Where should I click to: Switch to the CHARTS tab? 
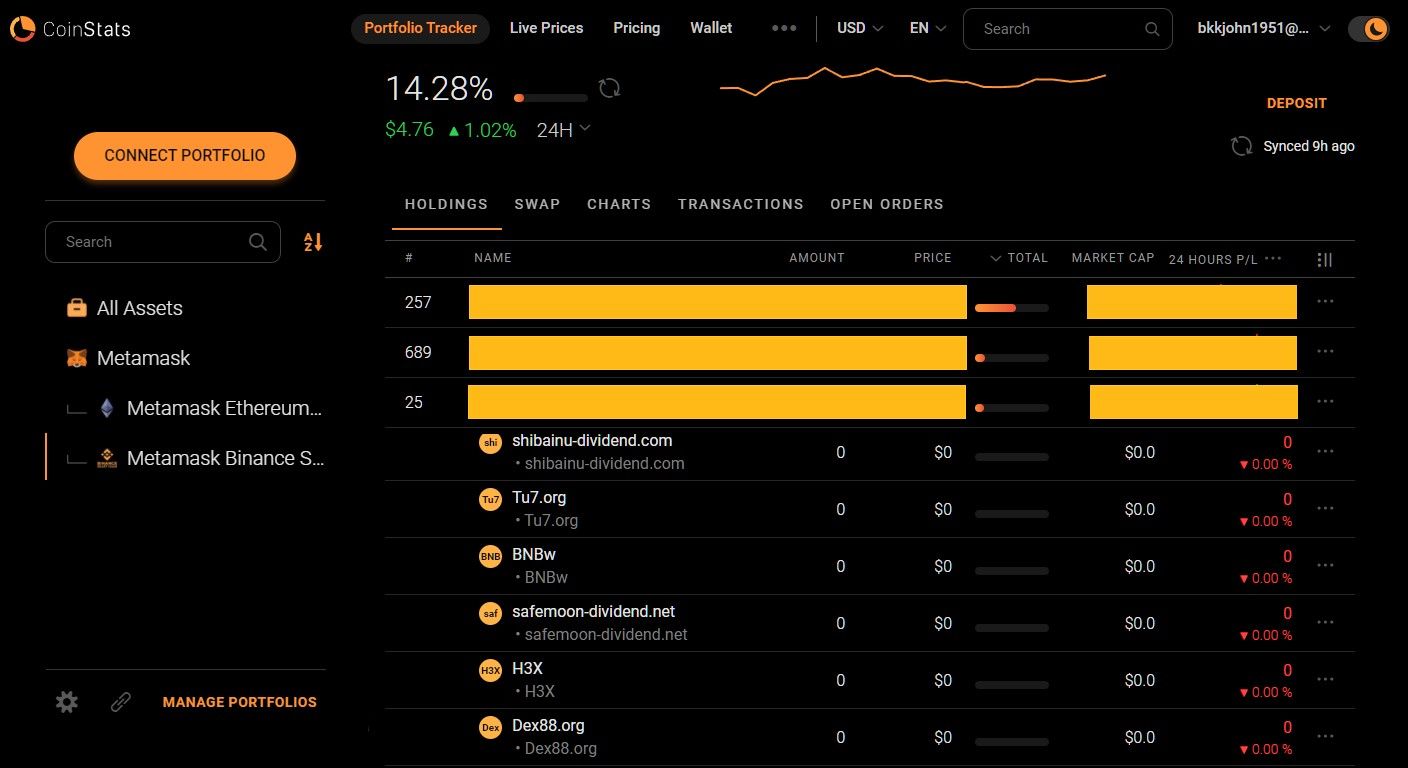click(x=619, y=204)
